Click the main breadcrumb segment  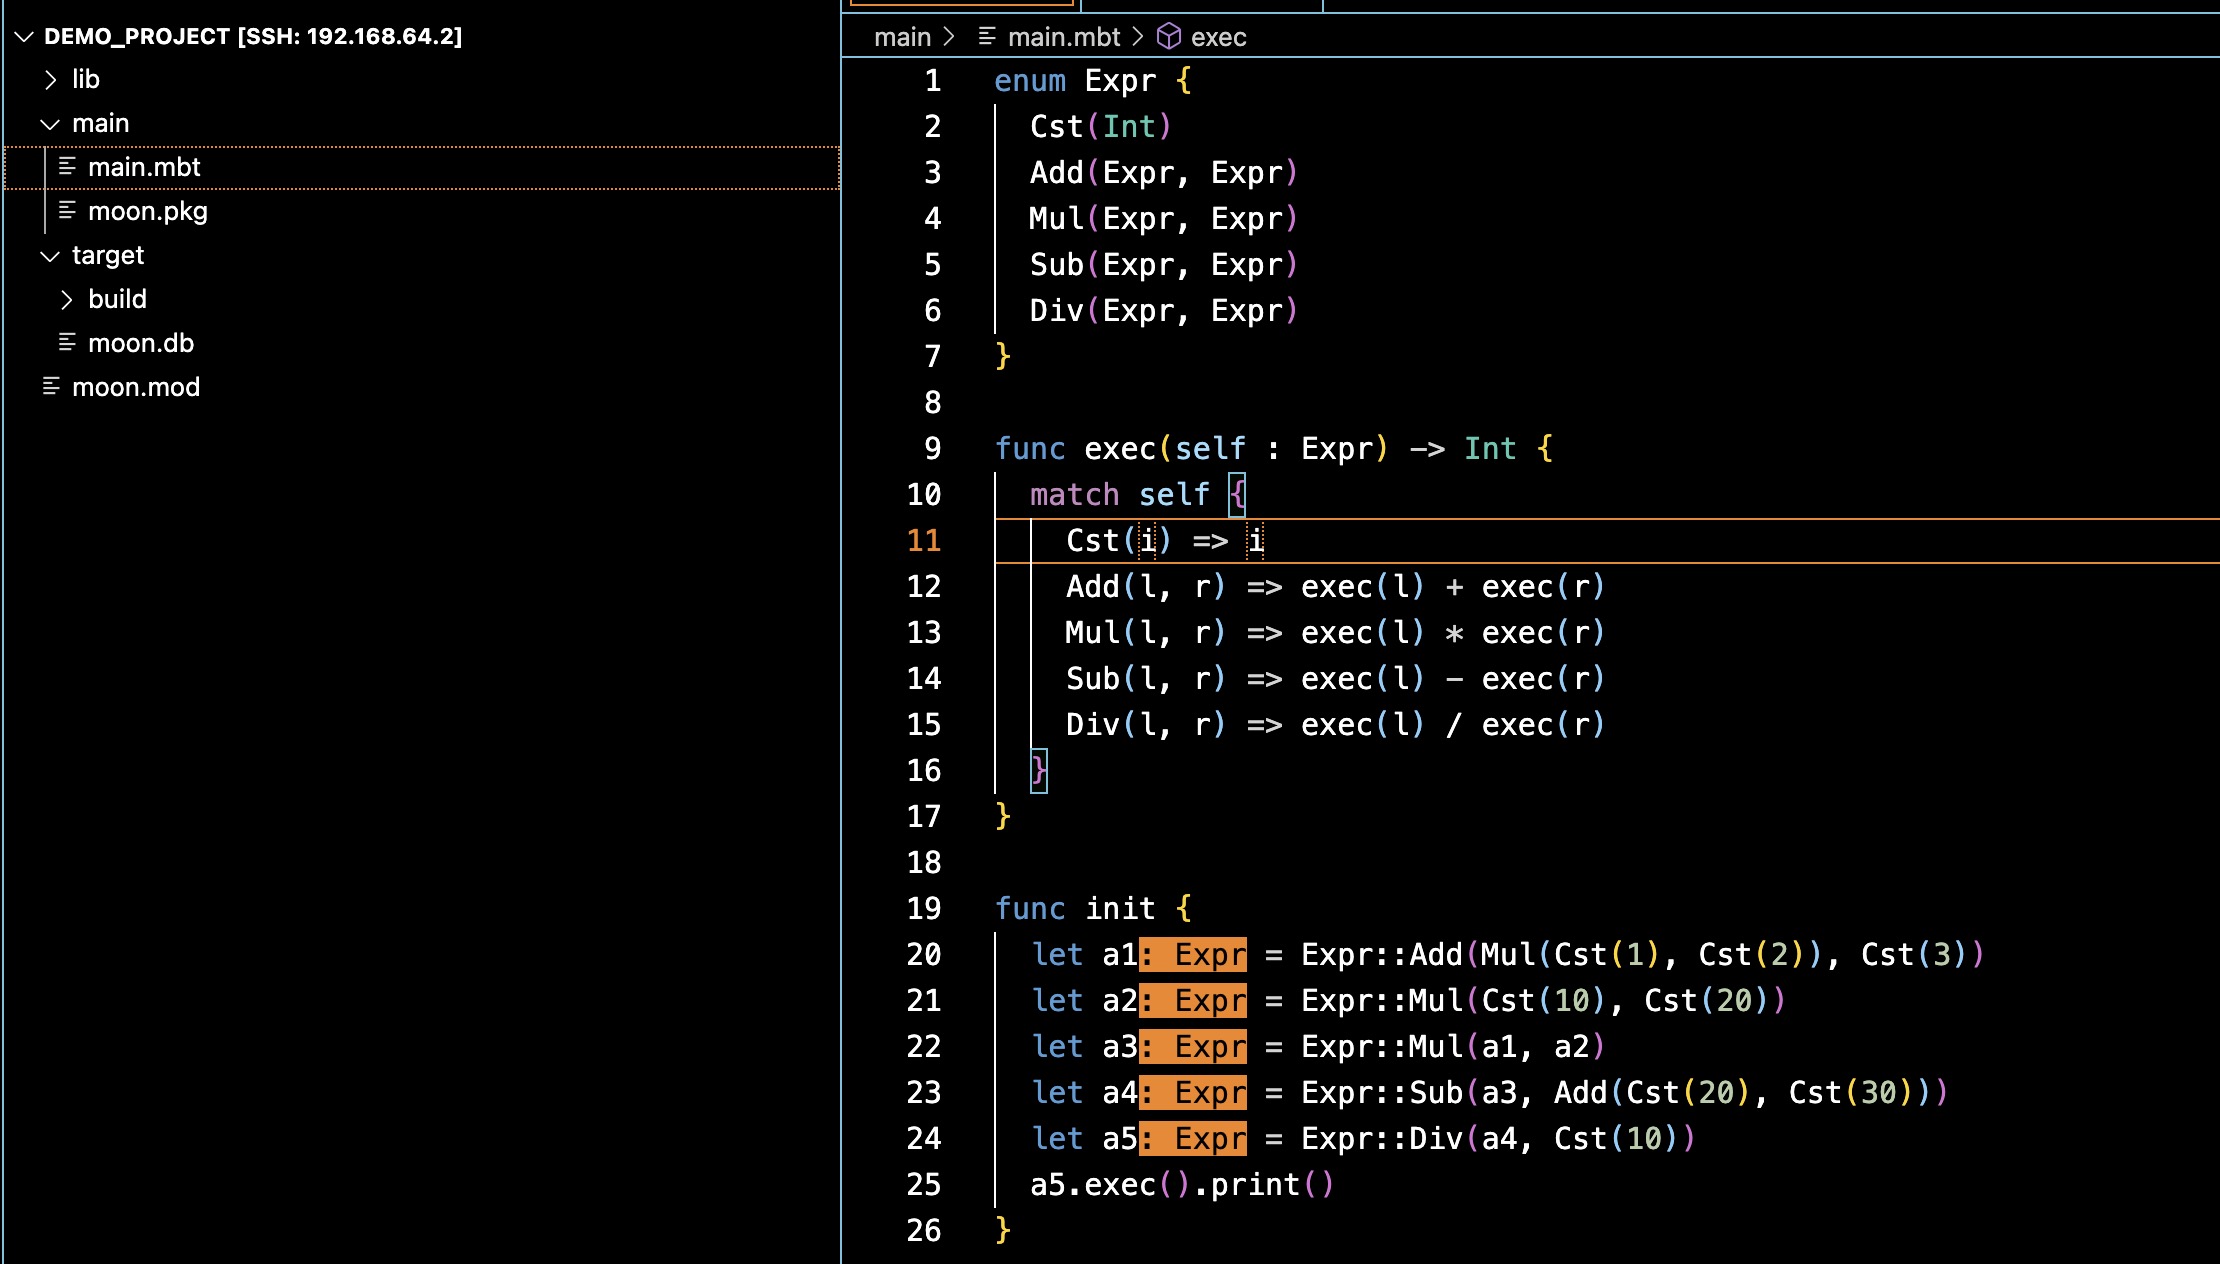[x=902, y=38]
